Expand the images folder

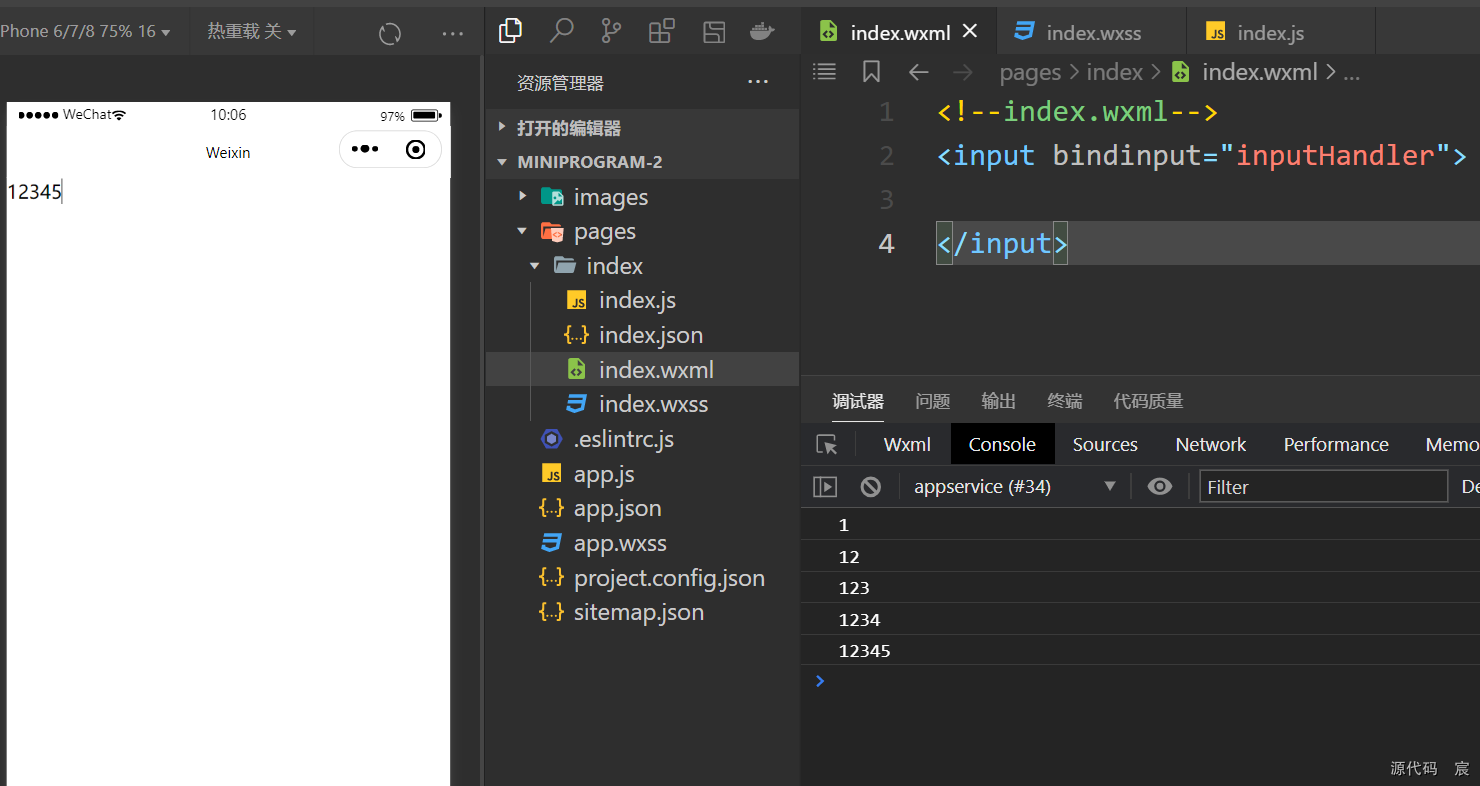pos(642,197)
